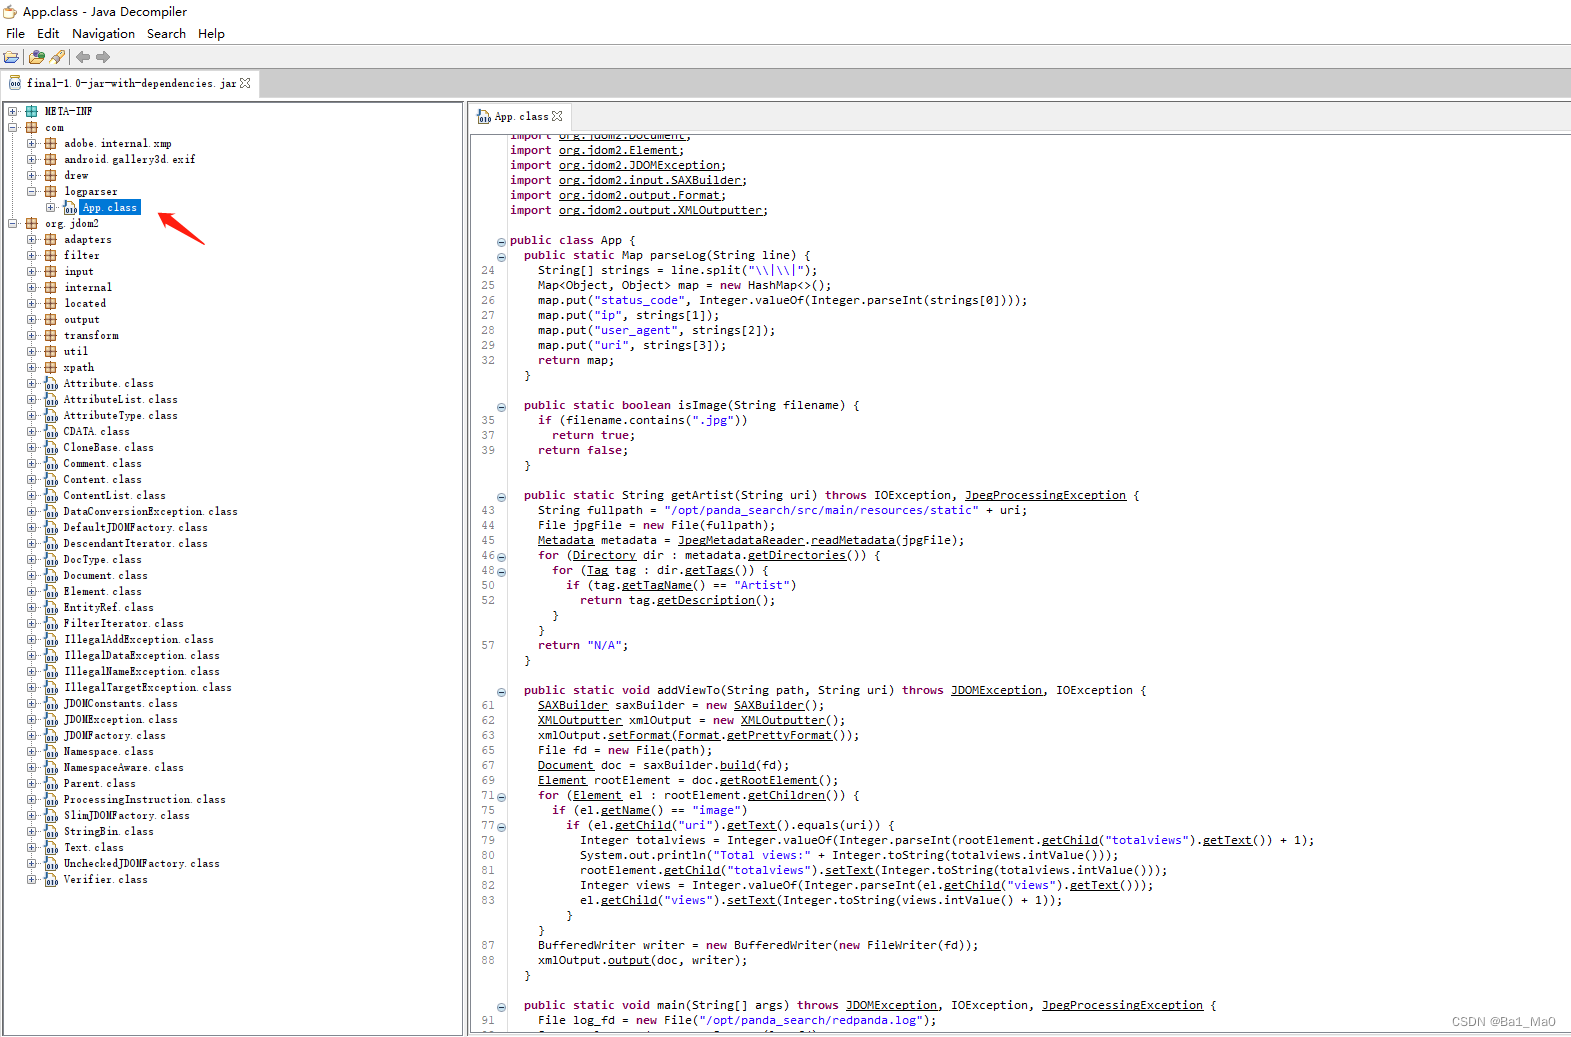Select the located package tree item
This screenshot has height=1037, width=1571.
tap(85, 303)
